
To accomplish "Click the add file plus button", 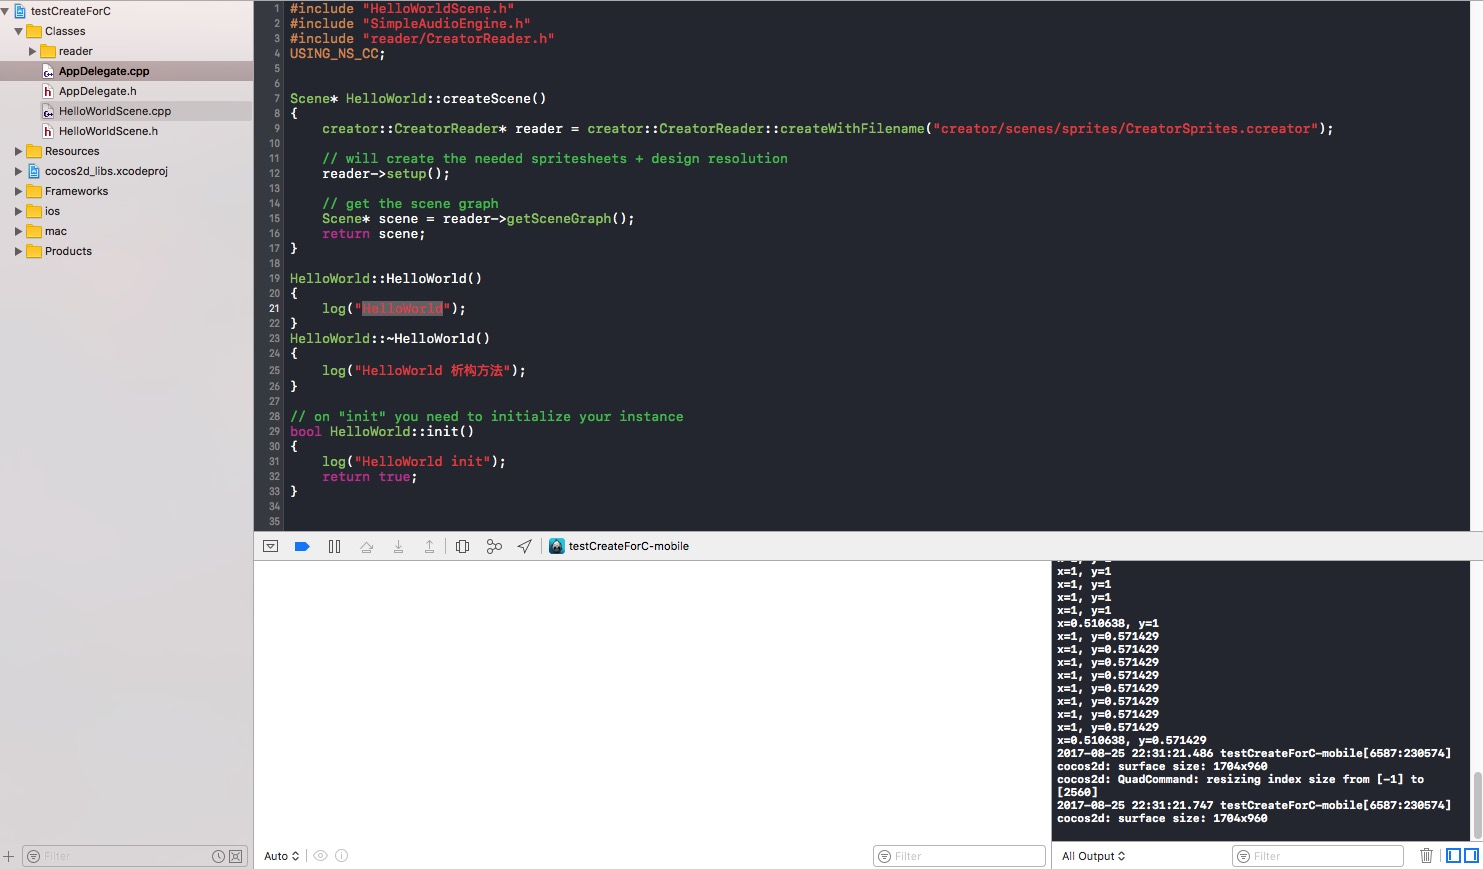I will pyautogui.click(x=9, y=856).
